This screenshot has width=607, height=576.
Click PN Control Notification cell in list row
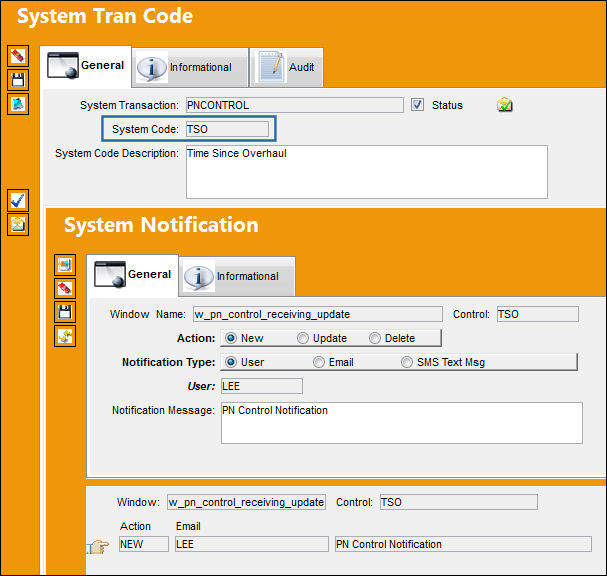click(x=463, y=544)
